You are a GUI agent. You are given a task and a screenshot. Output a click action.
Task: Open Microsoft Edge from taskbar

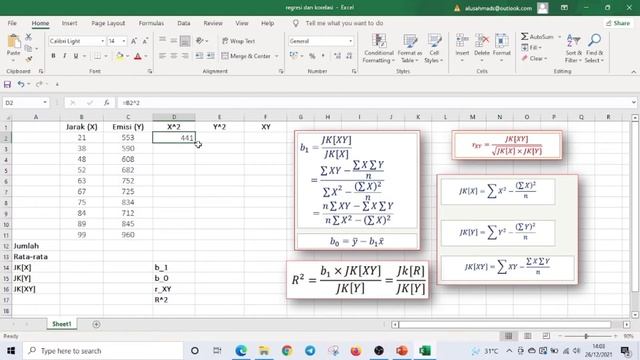pyautogui.click(x=241, y=351)
